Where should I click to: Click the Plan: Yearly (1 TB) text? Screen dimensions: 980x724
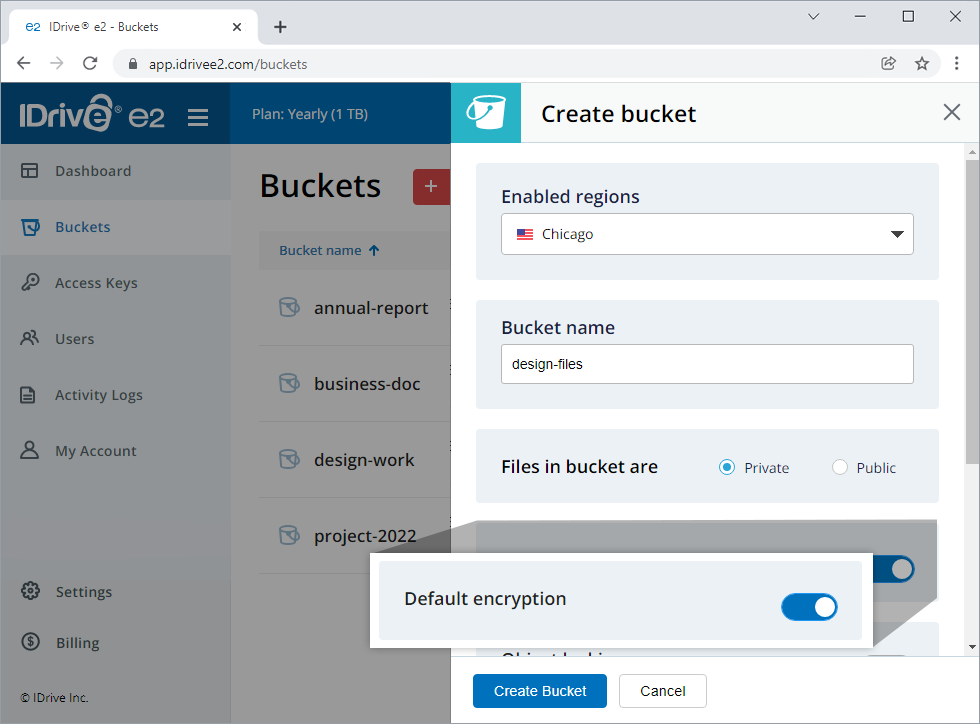(310, 114)
